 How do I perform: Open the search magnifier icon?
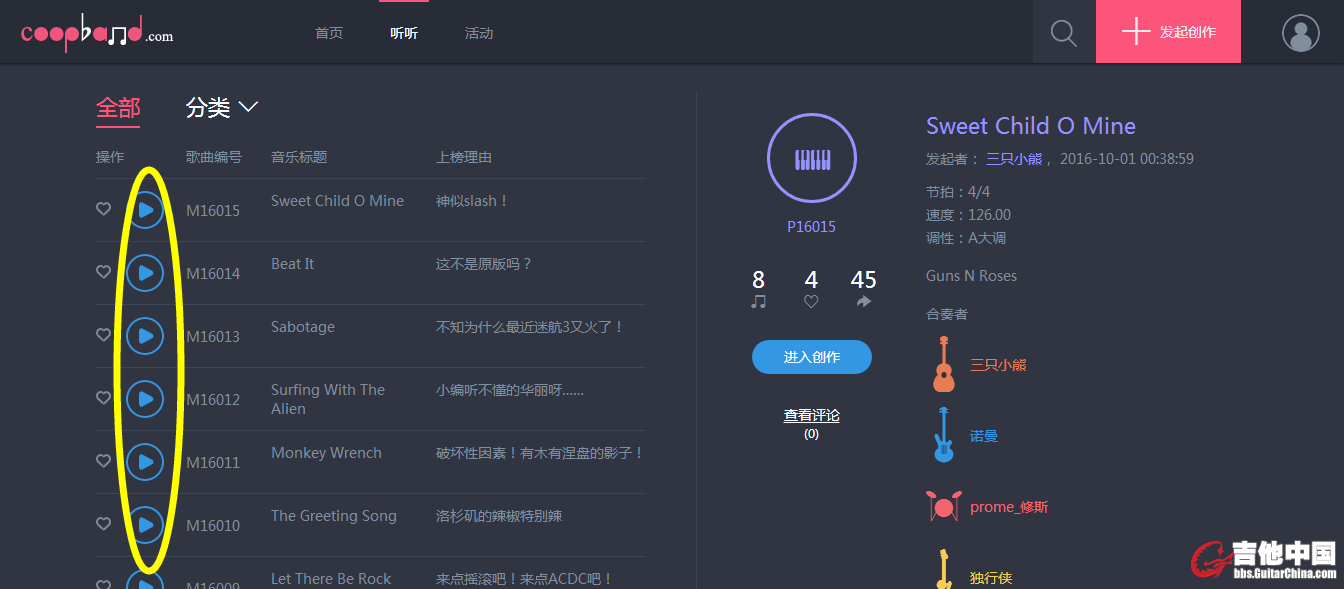pos(1064,33)
